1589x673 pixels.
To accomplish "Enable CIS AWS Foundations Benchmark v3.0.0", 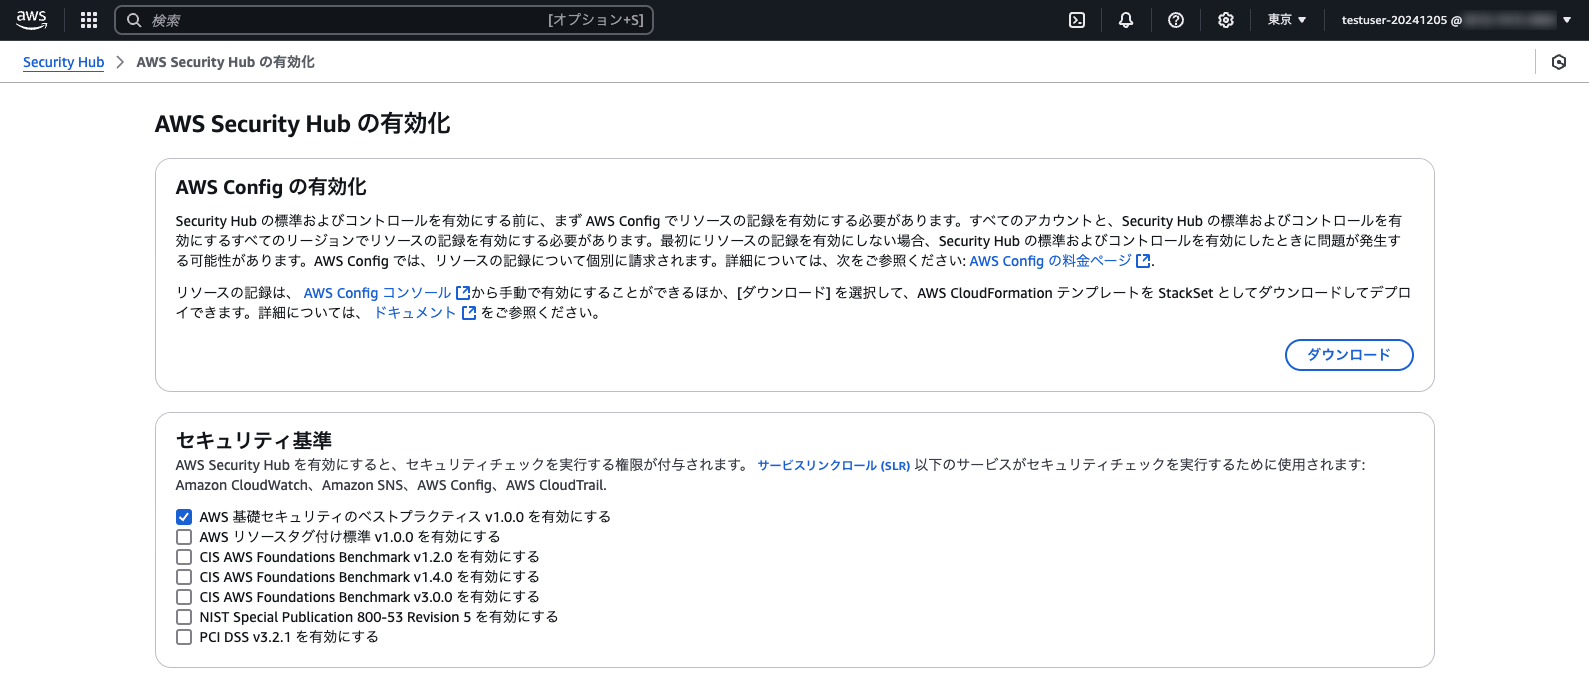I will point(184,597).
